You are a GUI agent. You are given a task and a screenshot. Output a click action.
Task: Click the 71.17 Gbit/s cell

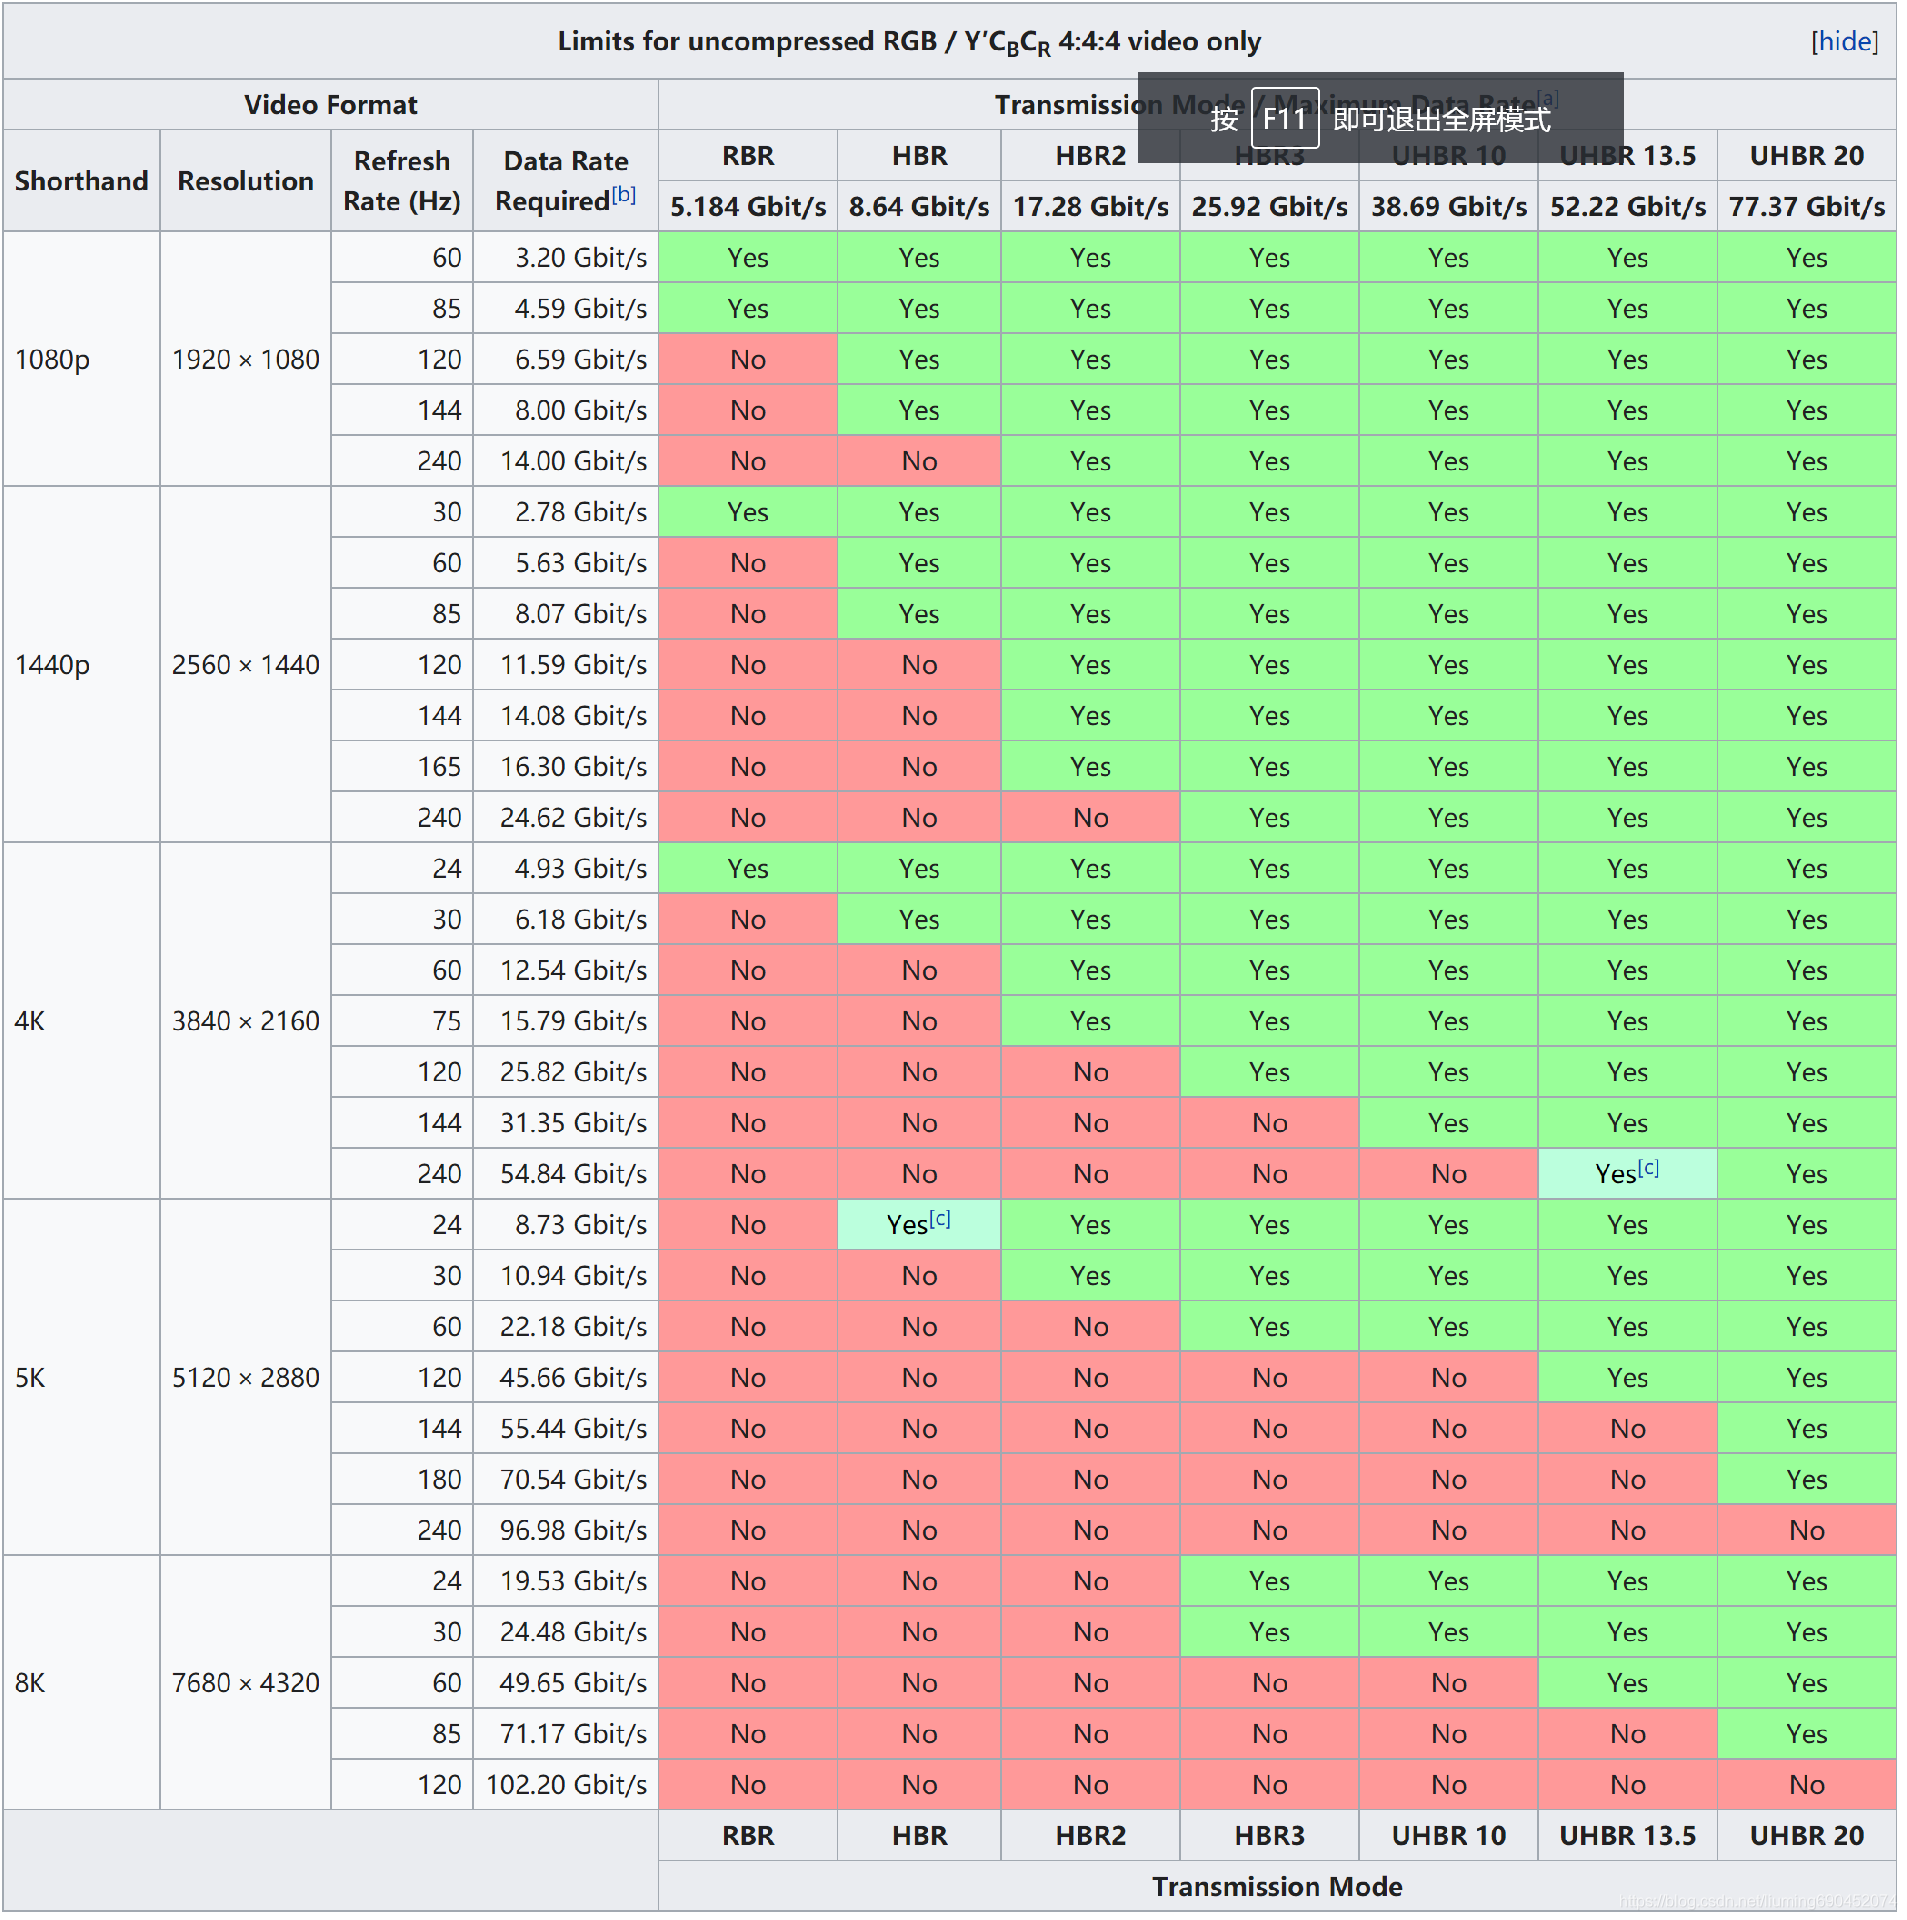(565, 1733)
